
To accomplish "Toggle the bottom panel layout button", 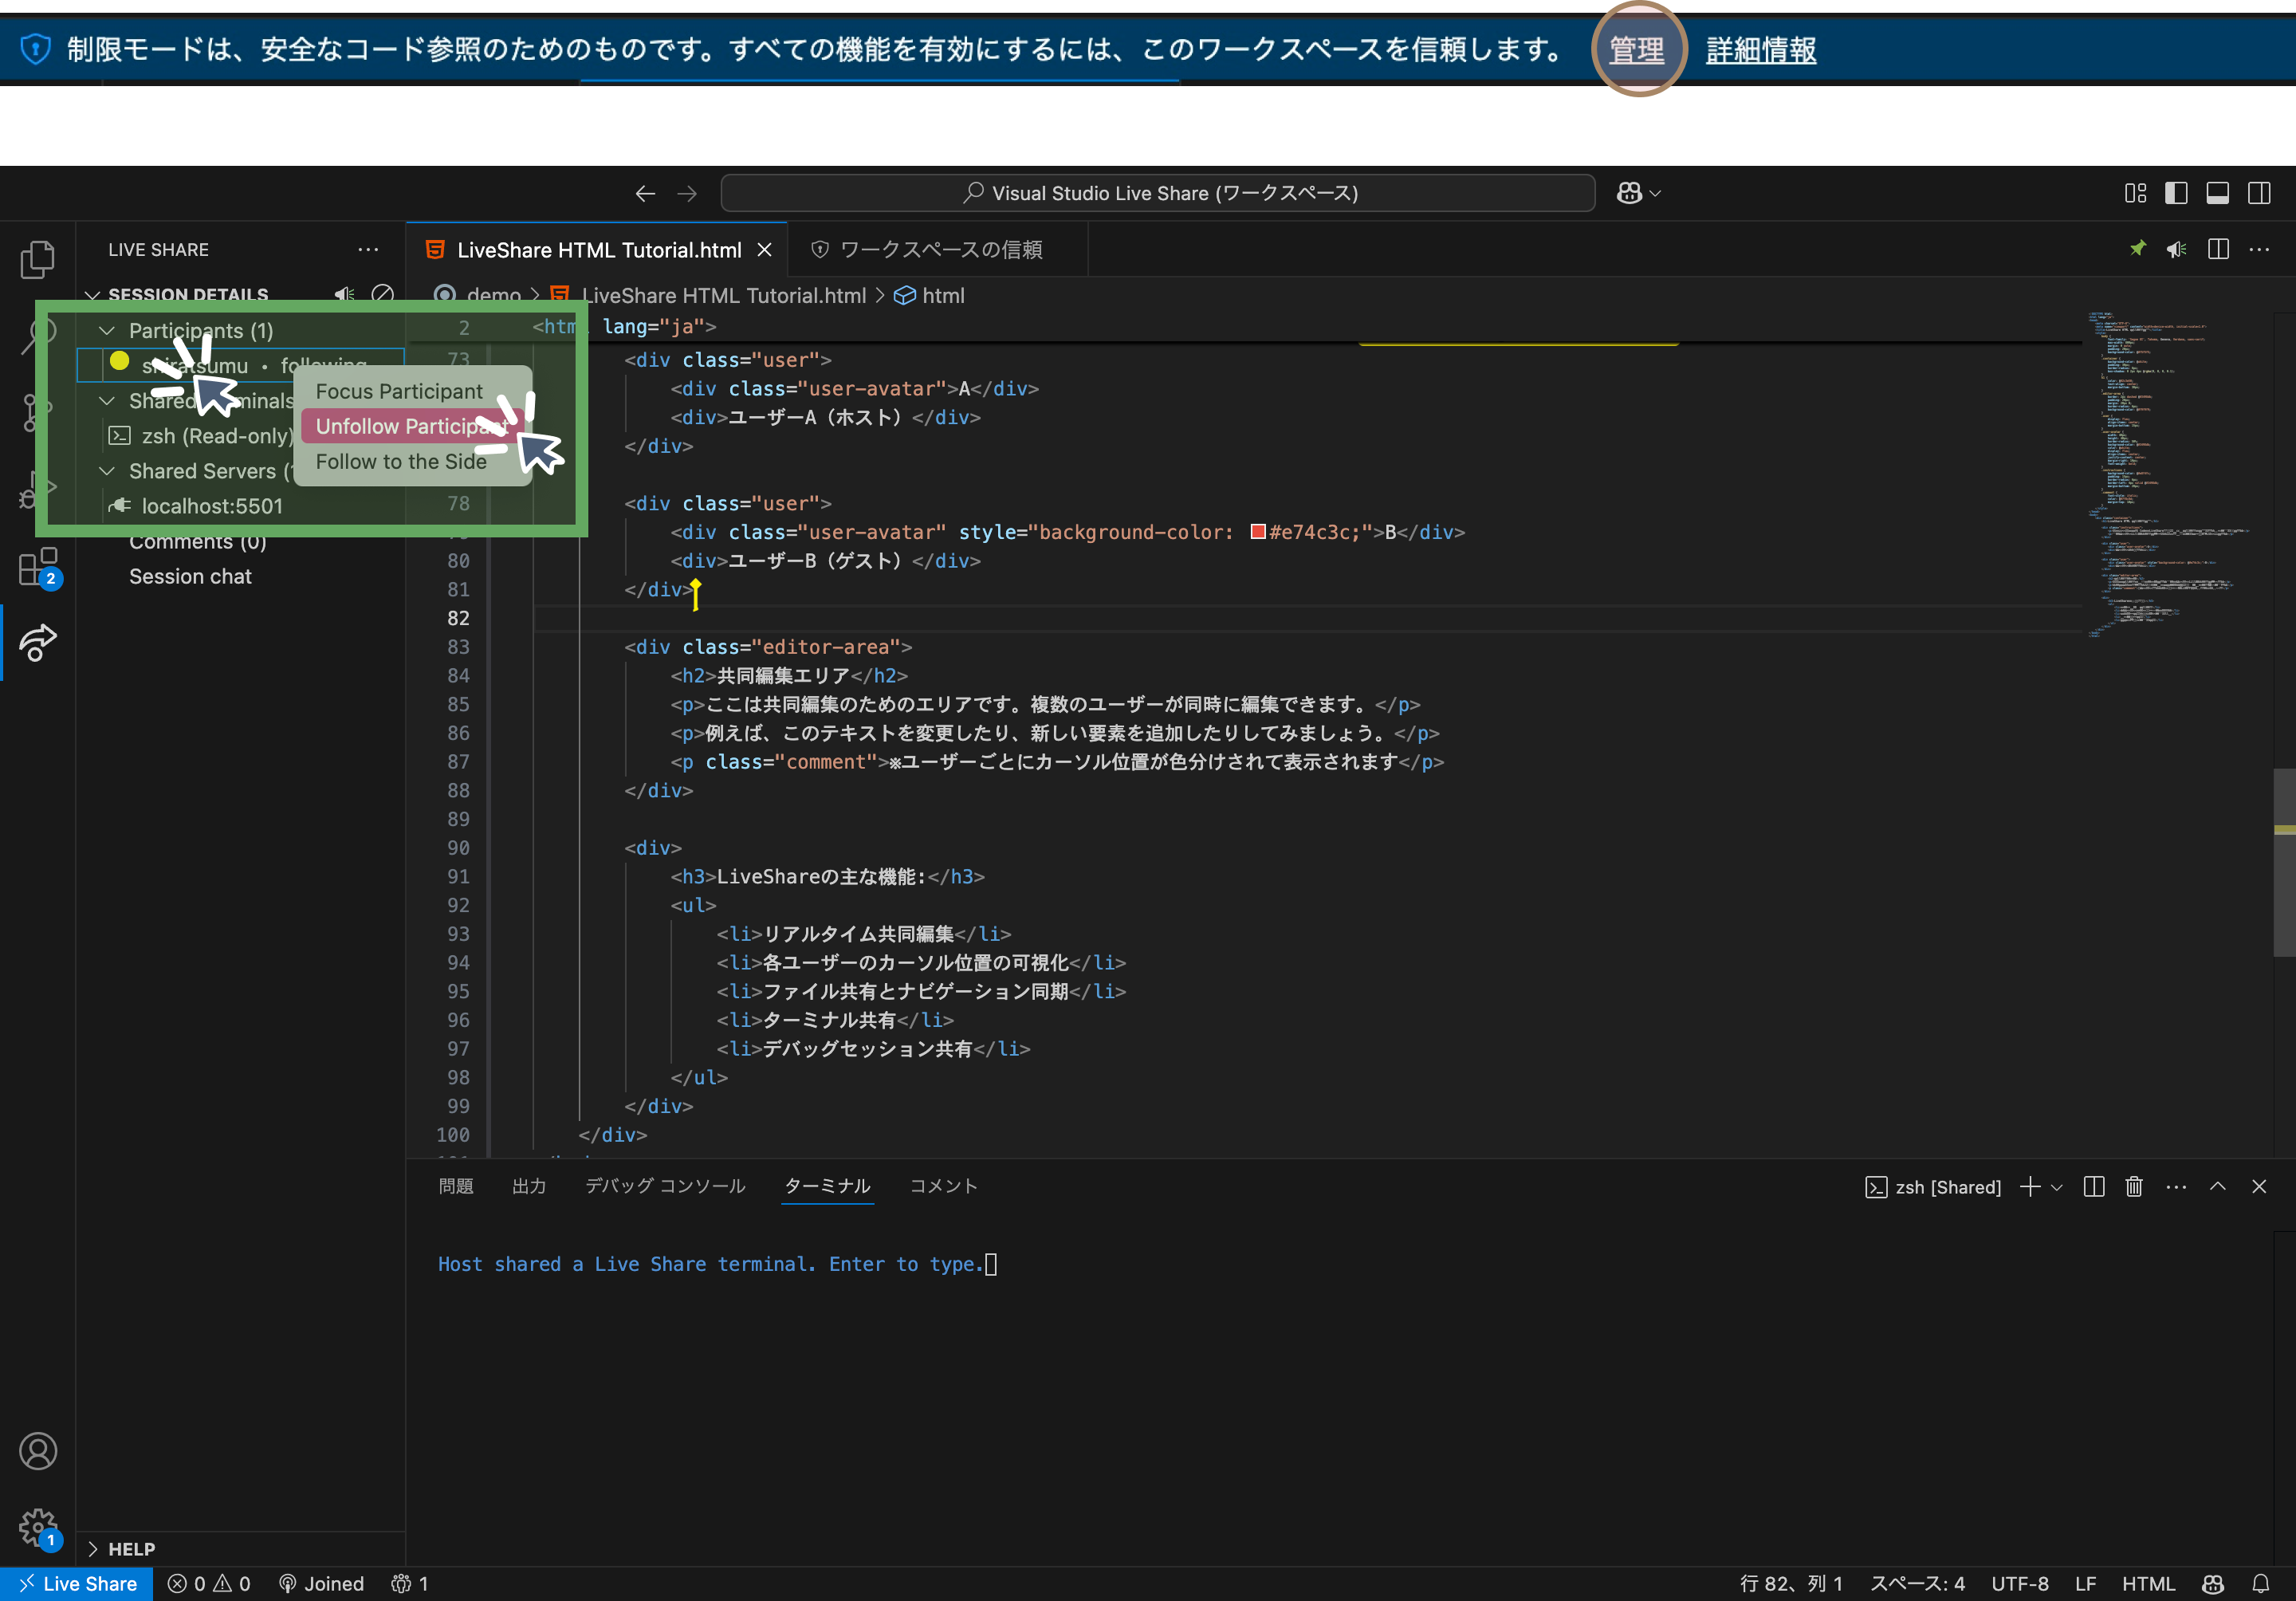I will point(2217,193).
